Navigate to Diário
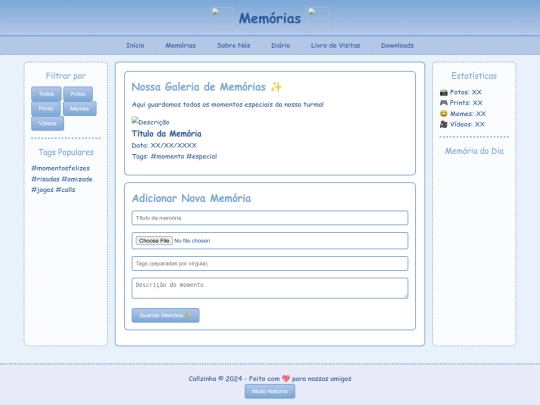 click(281, 45)
